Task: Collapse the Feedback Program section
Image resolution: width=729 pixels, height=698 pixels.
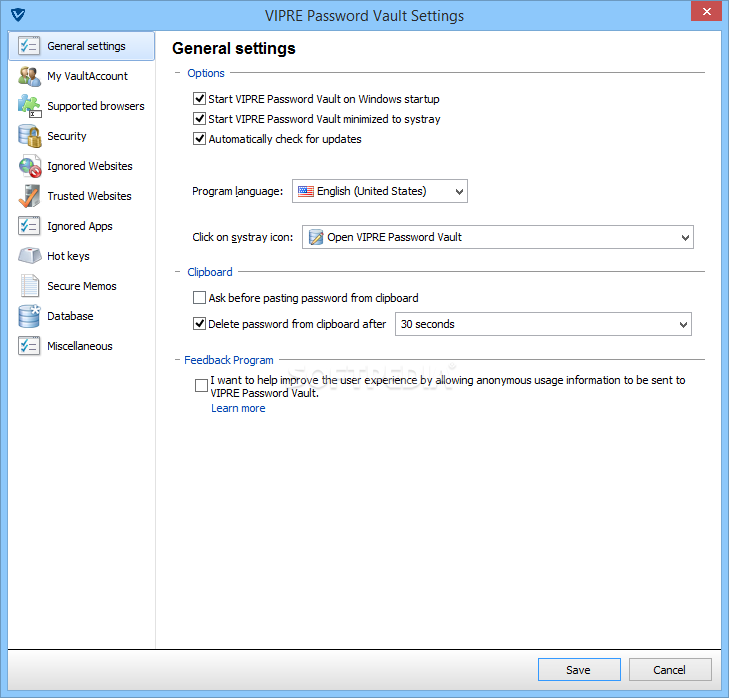Action: point(177,359)
